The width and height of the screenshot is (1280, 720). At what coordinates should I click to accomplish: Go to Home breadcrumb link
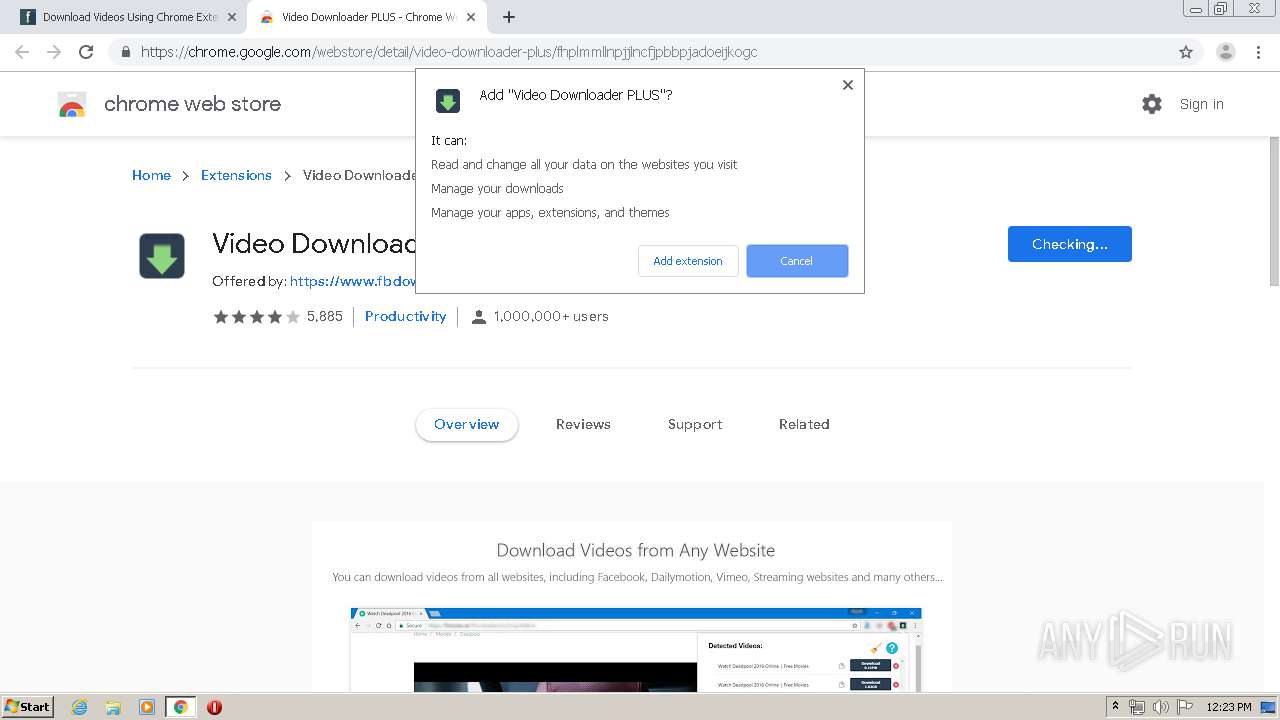pos(151,175)
